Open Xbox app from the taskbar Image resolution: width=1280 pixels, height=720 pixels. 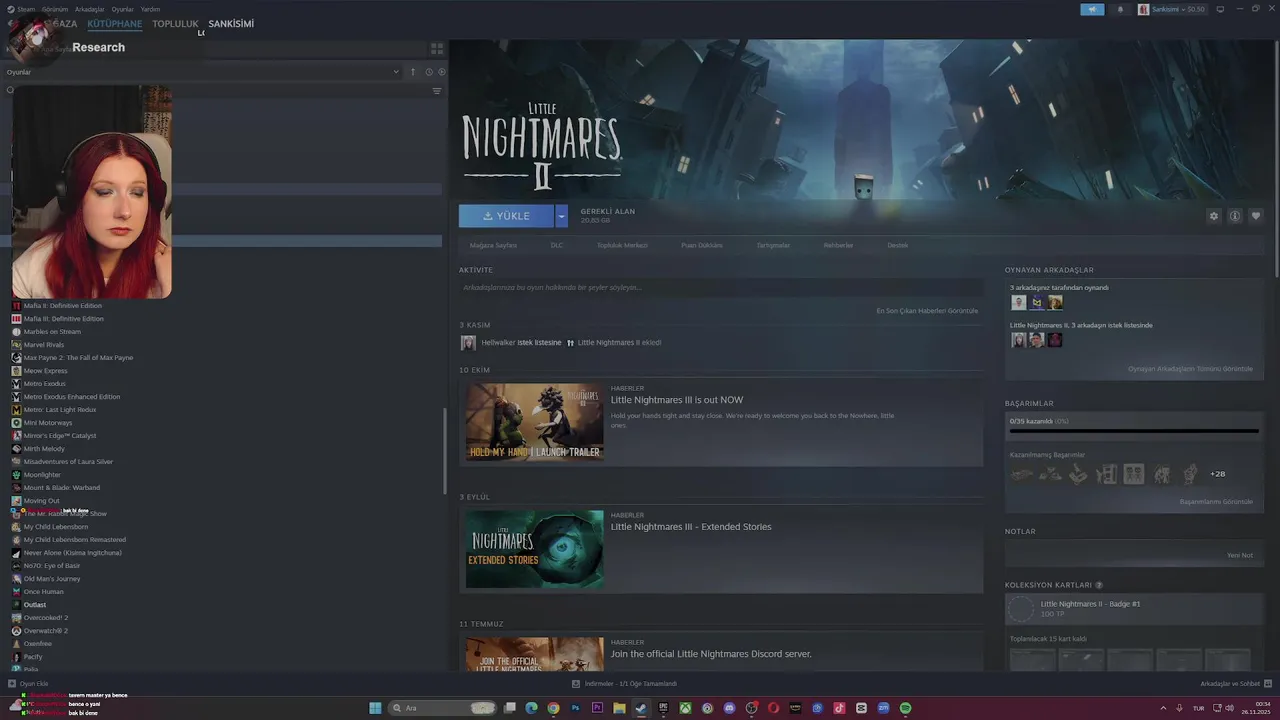pos(685,708)
